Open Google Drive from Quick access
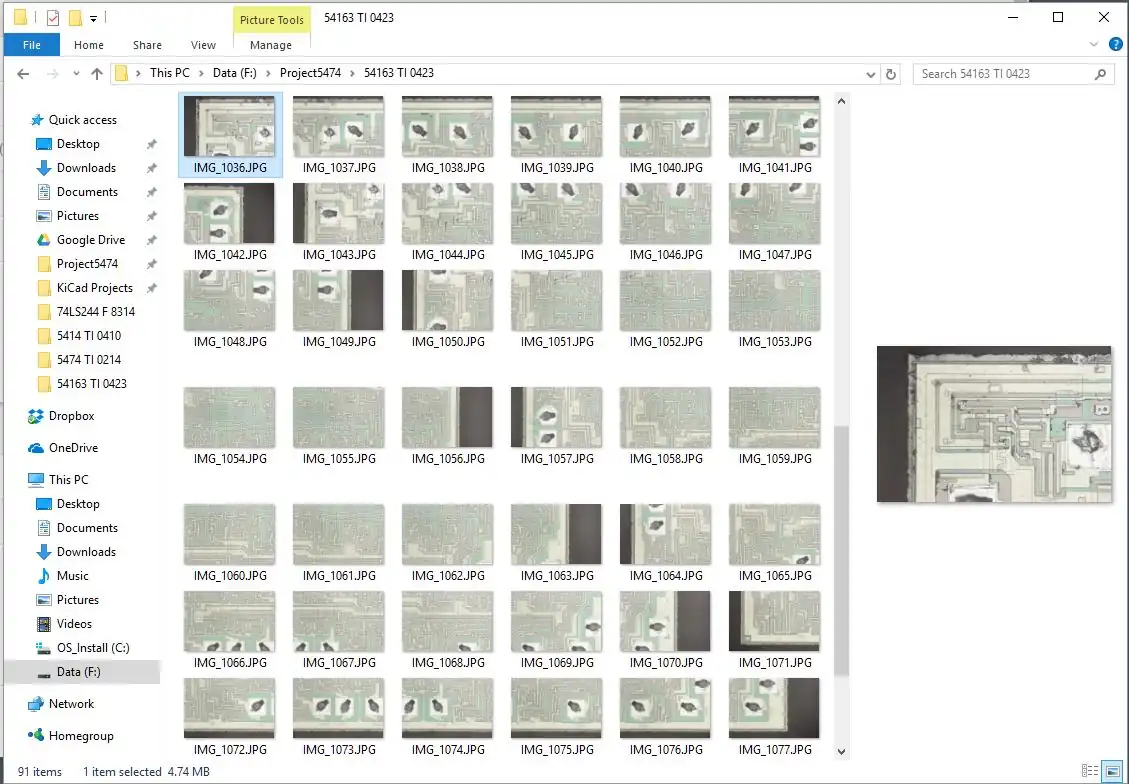1129x784 pixels. pos(90,240)
